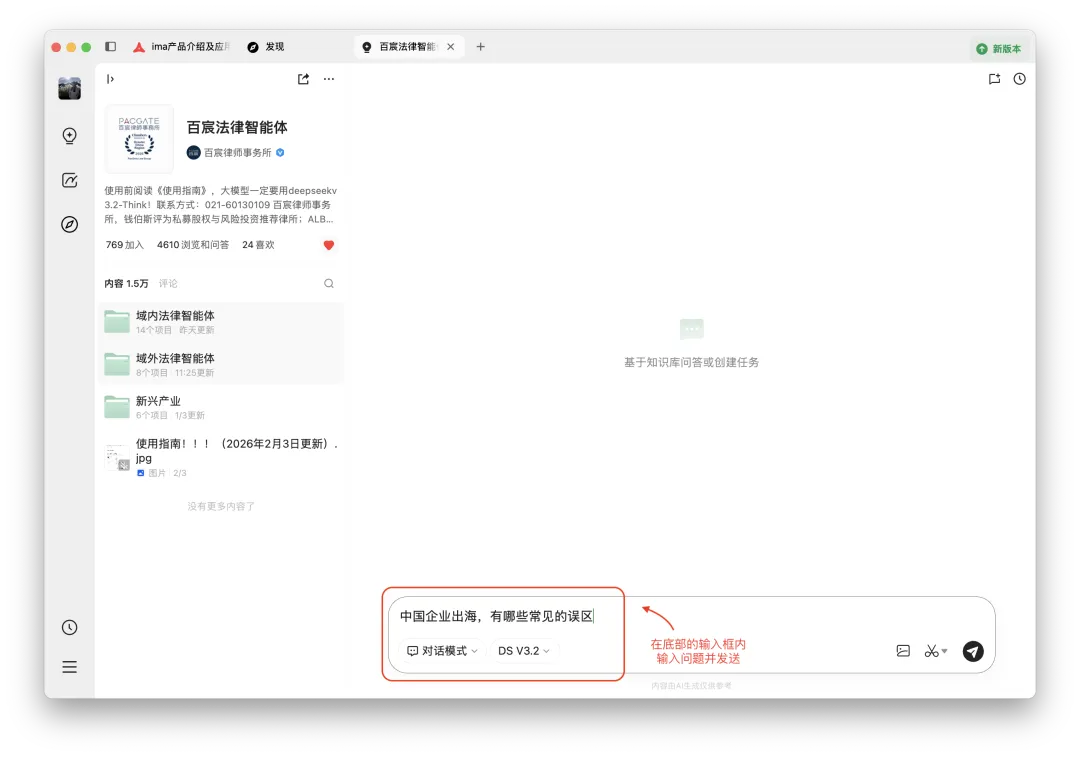Click the knowledge base logo thumbnail
The width and height of the screenshot is (1080, 757).
[139, 138]
